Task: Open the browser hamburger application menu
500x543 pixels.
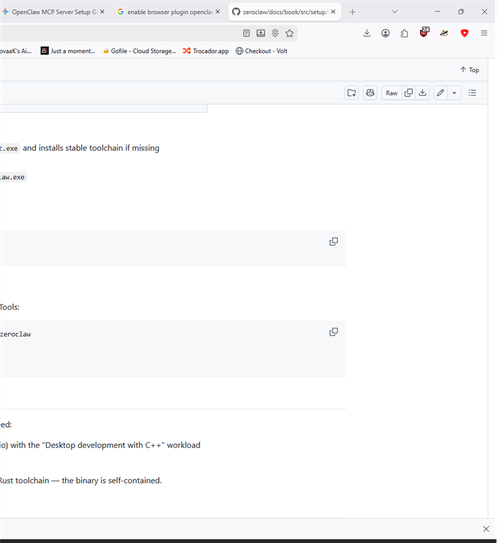Action: click(484, 33)
